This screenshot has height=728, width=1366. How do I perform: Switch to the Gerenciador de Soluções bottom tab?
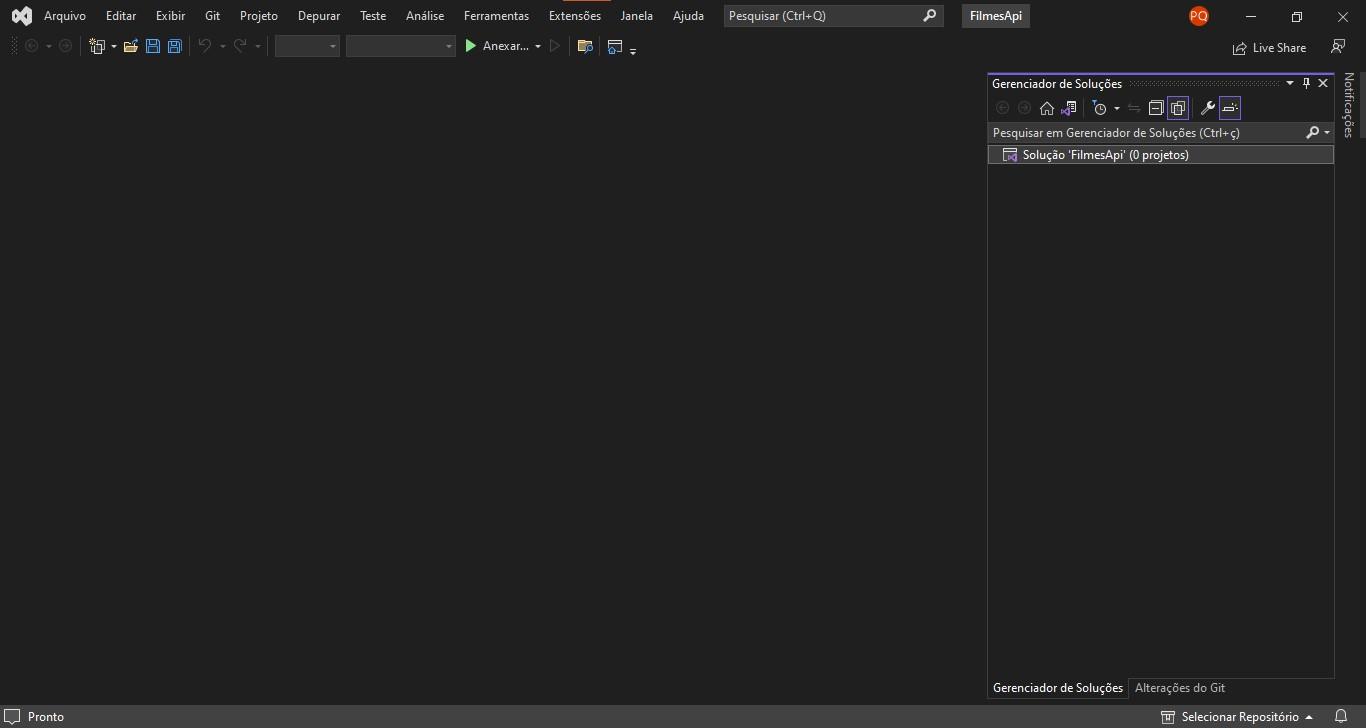coord(1058,688)
